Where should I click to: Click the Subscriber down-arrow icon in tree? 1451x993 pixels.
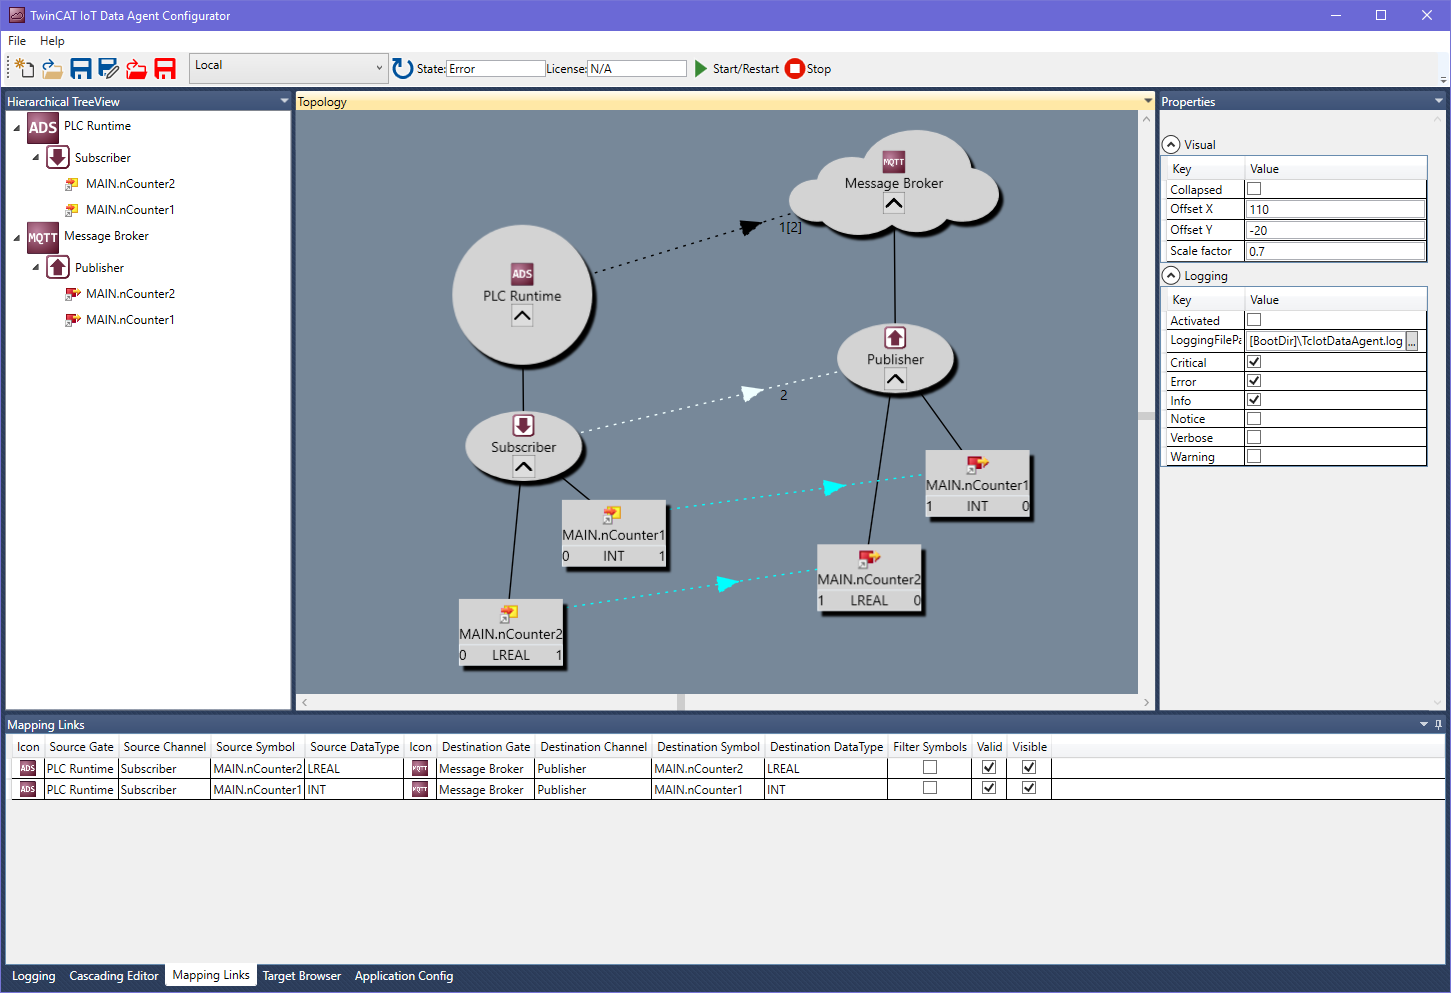pos(58,157)
